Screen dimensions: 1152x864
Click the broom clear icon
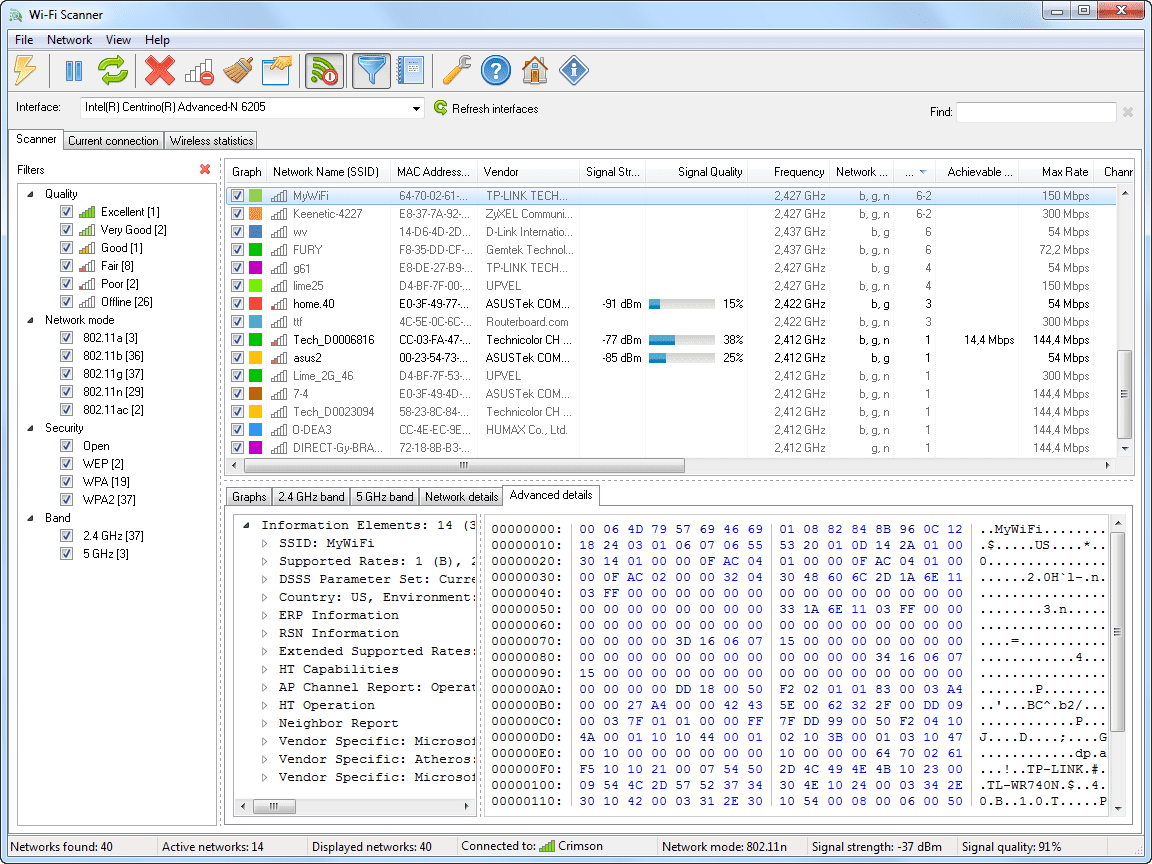(237, 70)
